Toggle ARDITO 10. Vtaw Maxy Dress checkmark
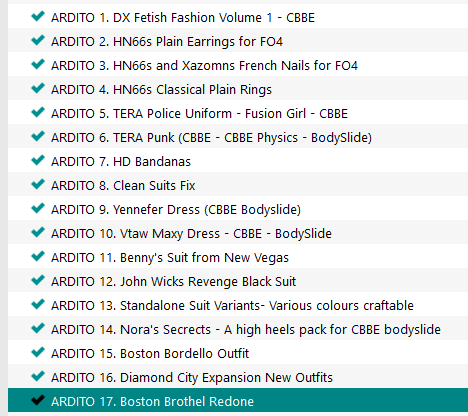This screenshot has height=416, width=468. pyautogui.click(x=38, y=232)
